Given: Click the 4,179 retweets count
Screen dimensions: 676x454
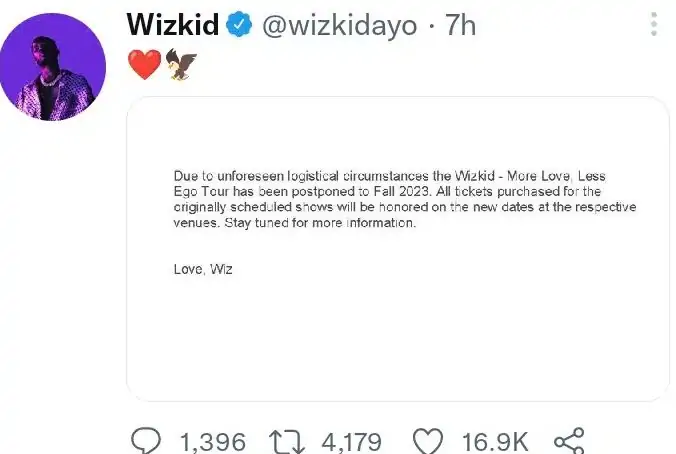Looking at the screenshot, I should point(353,439).
